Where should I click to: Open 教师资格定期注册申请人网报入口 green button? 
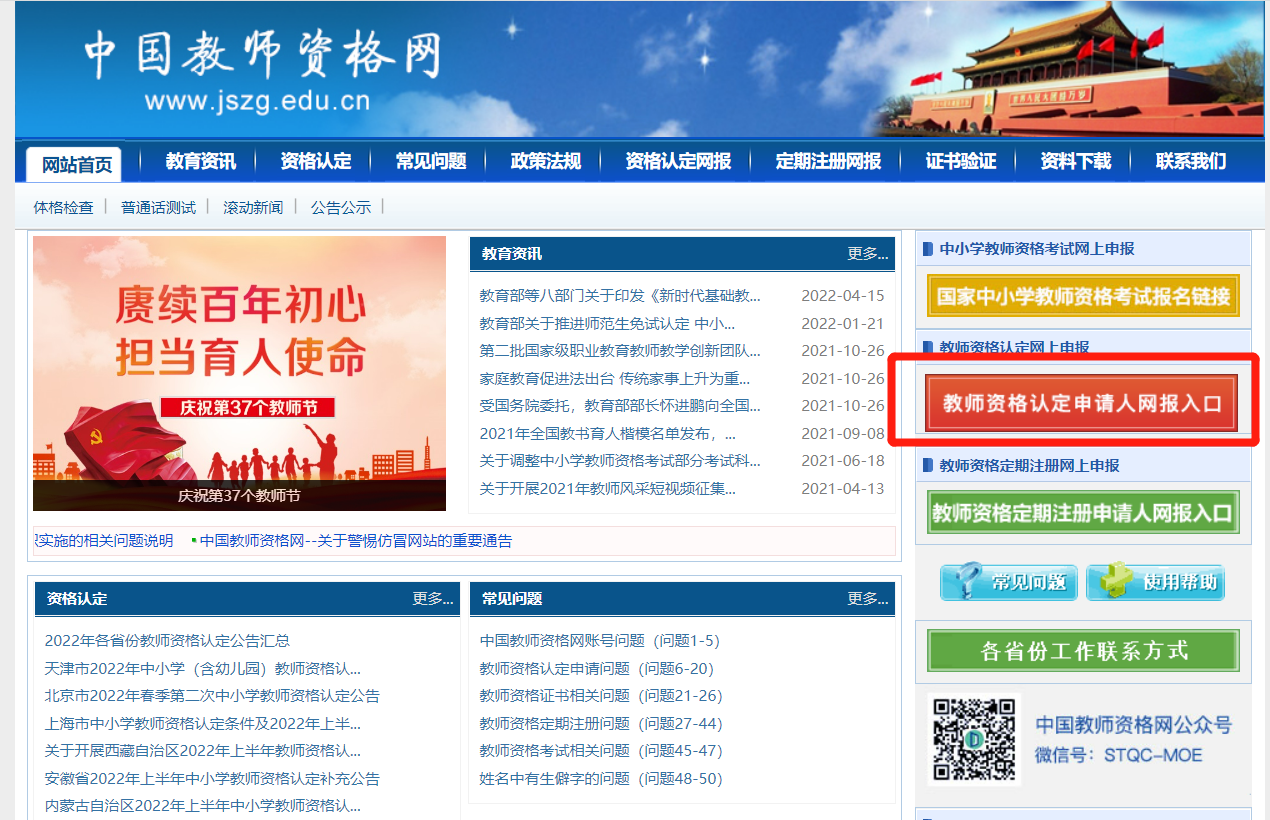(x=1082, y=512)
